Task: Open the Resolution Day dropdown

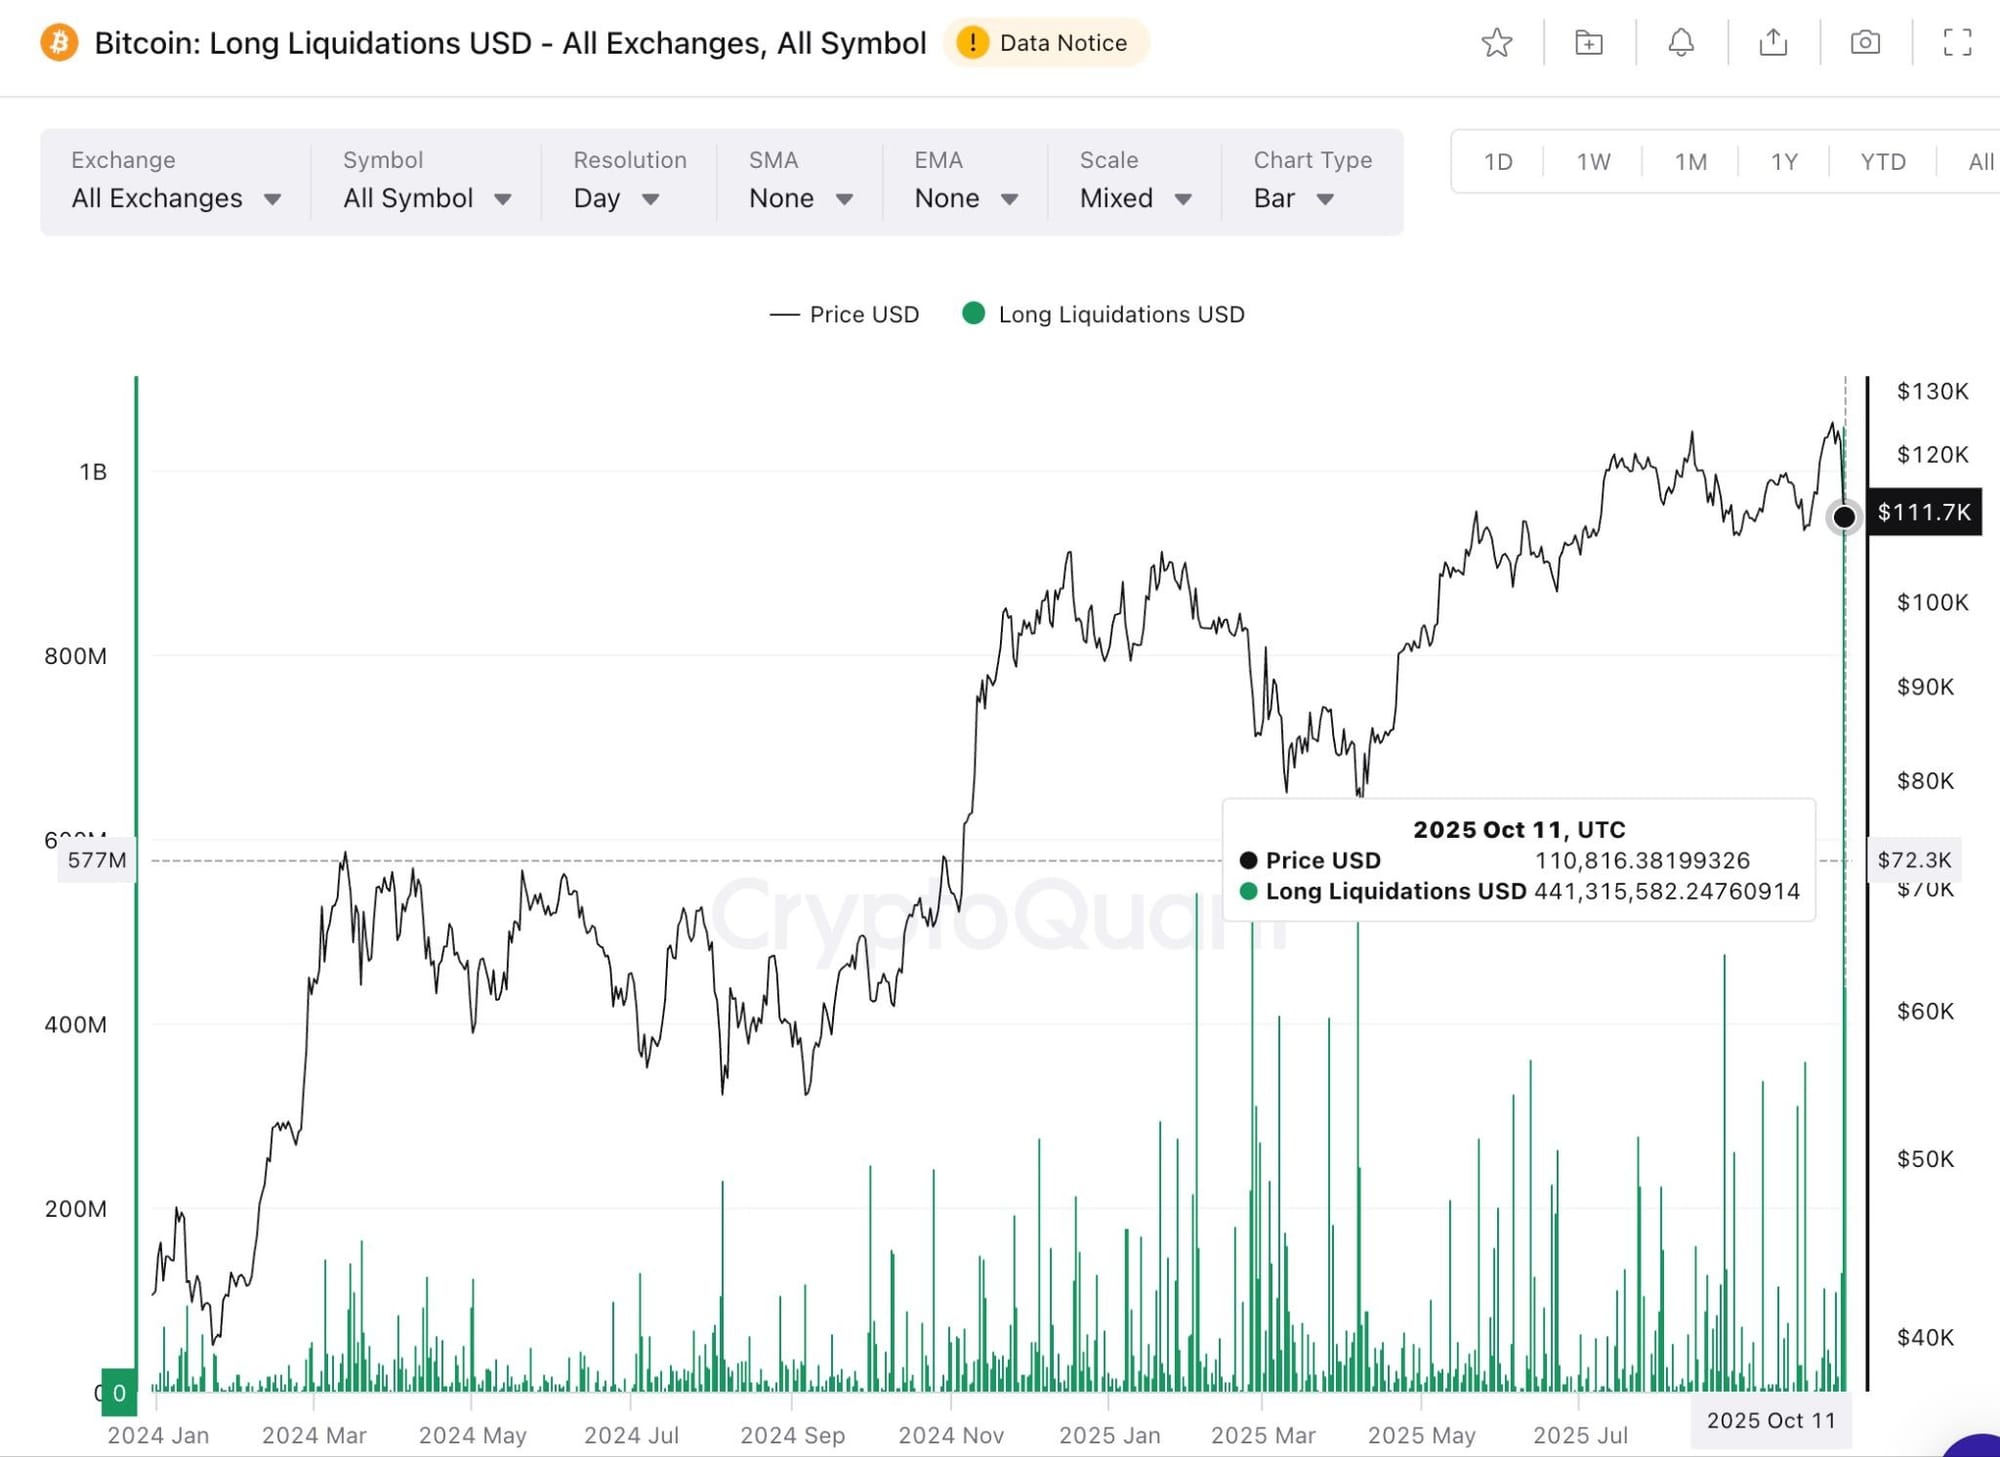Action: tap(616, 198)
